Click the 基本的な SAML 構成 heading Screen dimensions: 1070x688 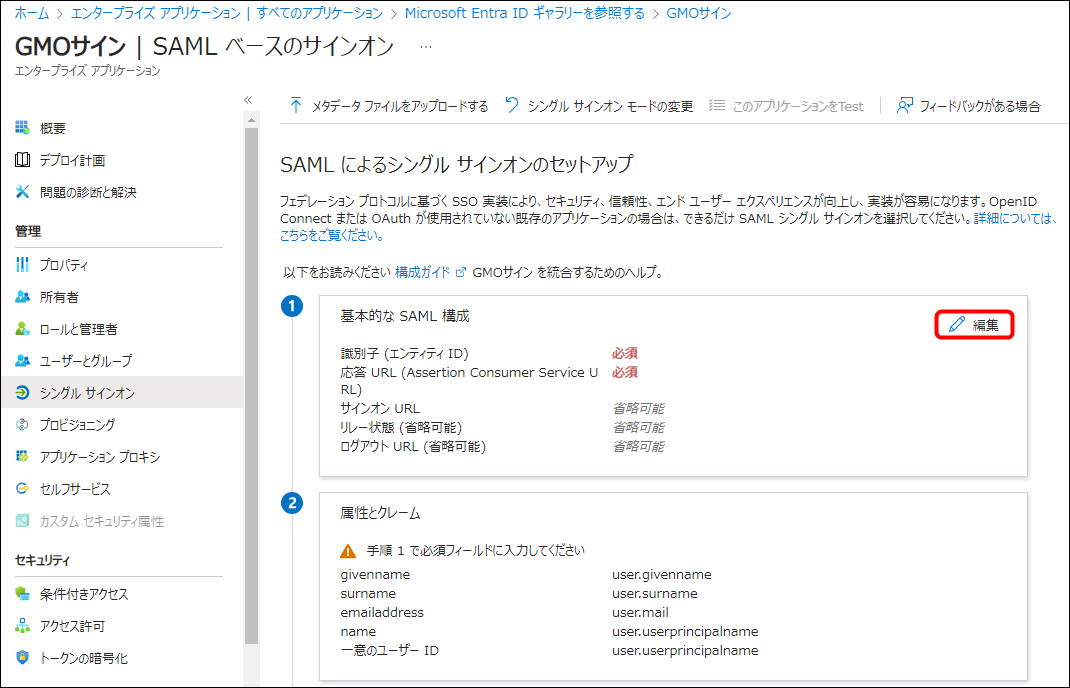(405, 316)
